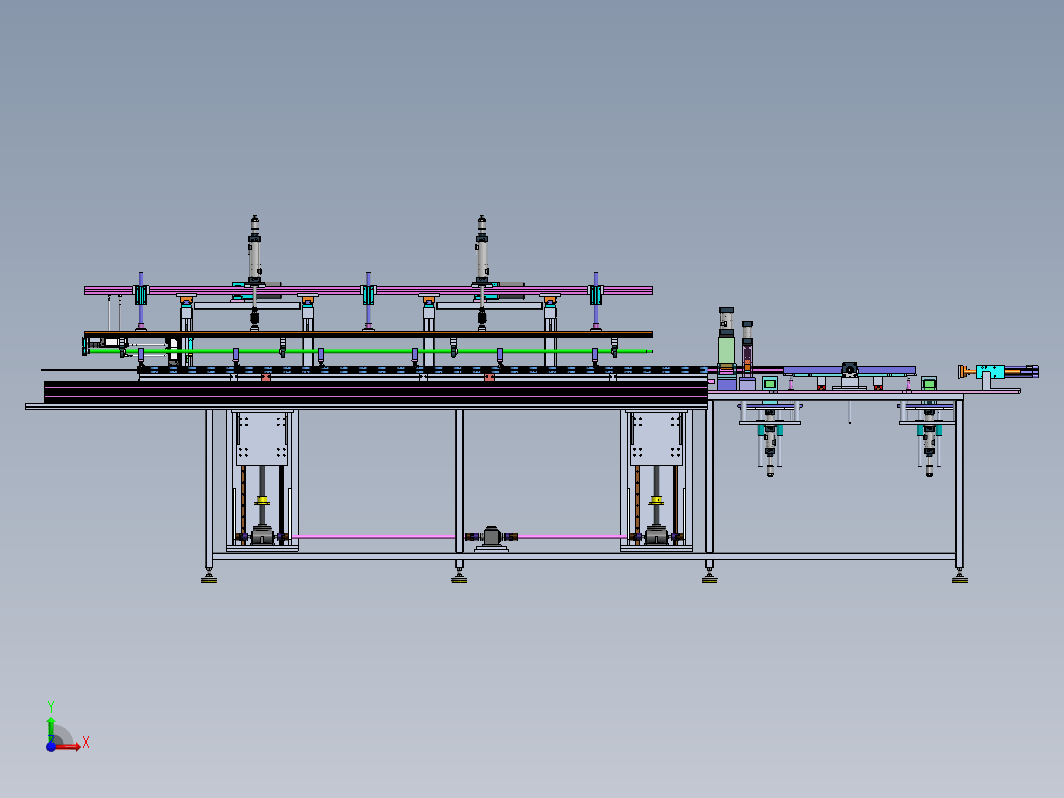Select the right lifter mounting plate with bolt holes

[x=656, y=439]
